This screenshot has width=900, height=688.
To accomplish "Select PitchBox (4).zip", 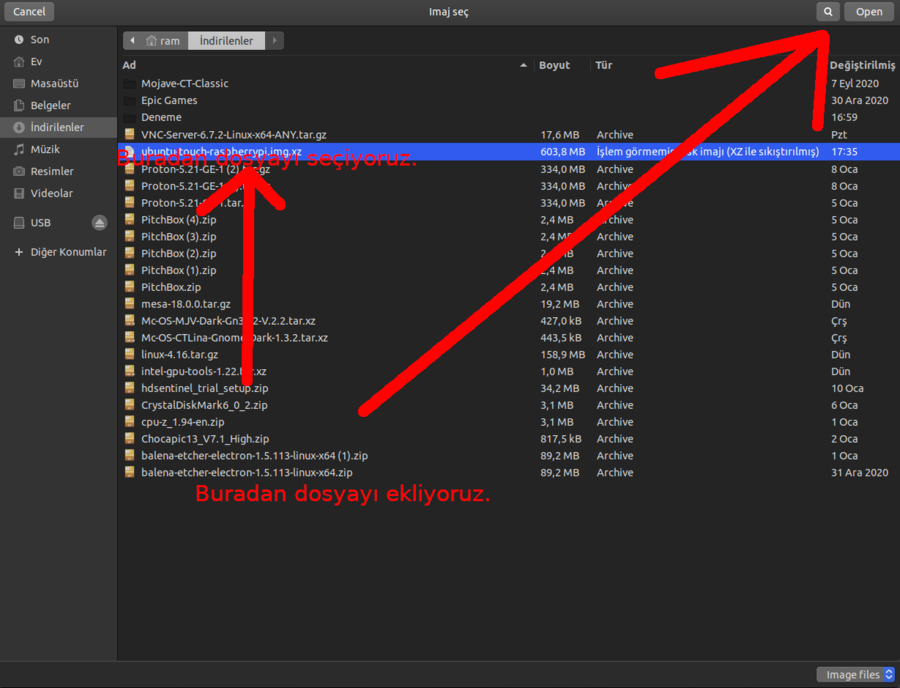I will point(509,220).
